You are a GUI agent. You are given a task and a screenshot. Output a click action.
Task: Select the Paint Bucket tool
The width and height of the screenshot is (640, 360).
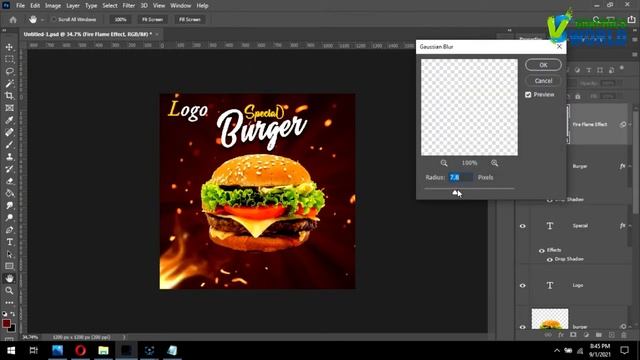(9, 193)
